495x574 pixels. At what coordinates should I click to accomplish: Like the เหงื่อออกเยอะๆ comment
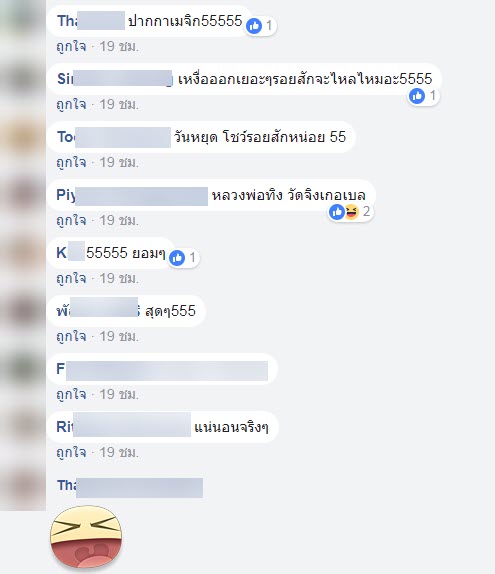[x=71, y=105]
